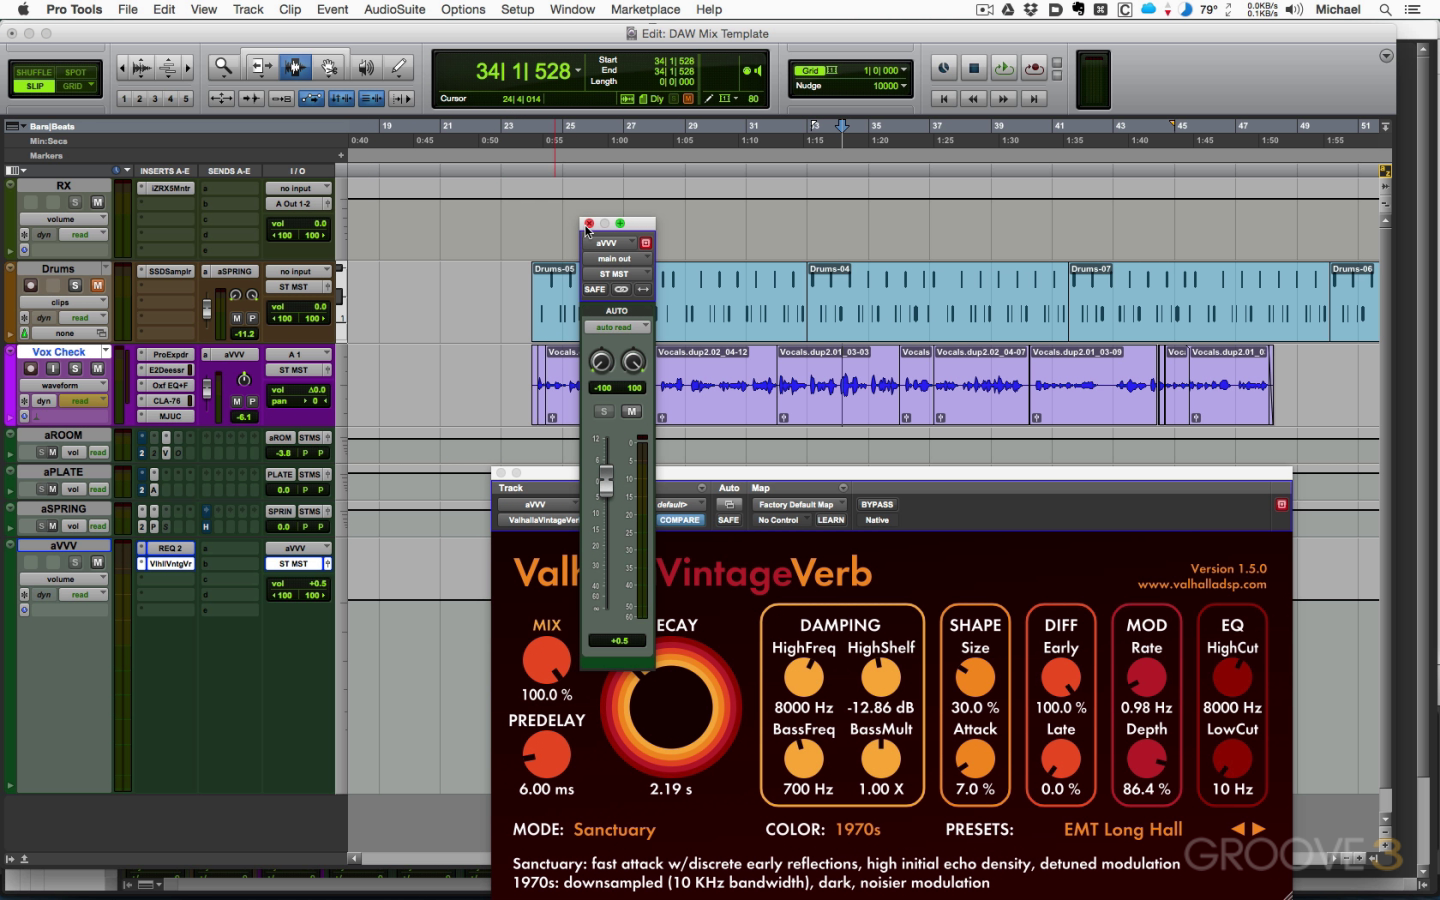The image size is (1440, 900).
Task: Click the aVVV output window volume fader
Action: 605,480
